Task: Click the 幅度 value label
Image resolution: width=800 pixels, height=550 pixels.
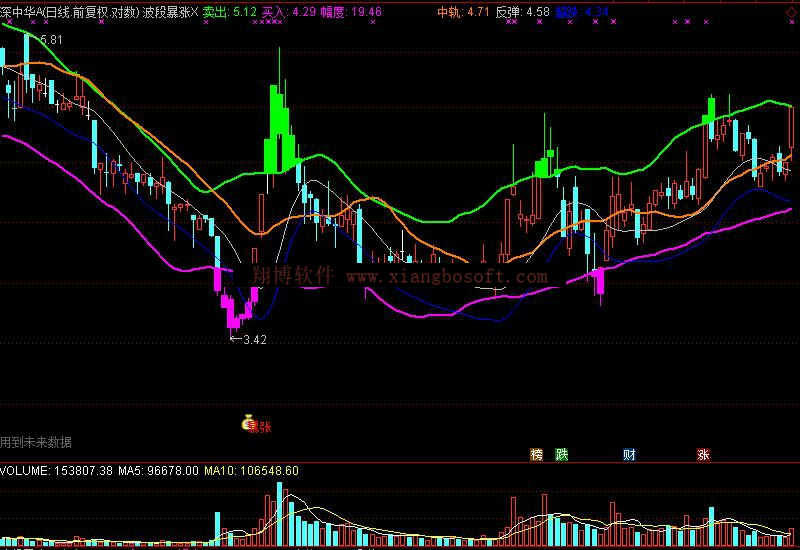Action: tap(353, 12)
